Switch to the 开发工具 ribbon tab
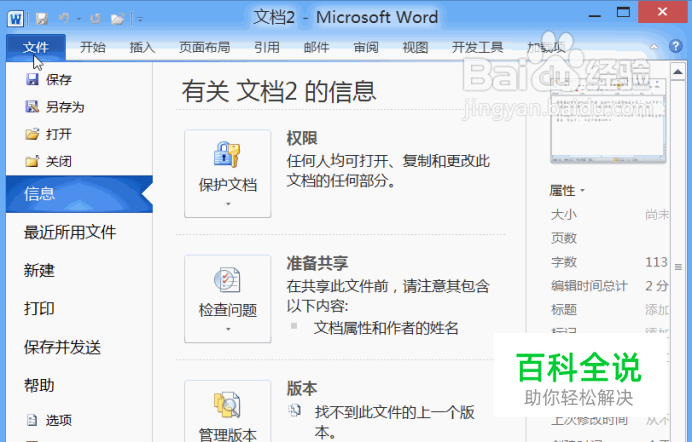Image resolution: width=692 pixels, height=442 pixels. [x=478, y=47]
